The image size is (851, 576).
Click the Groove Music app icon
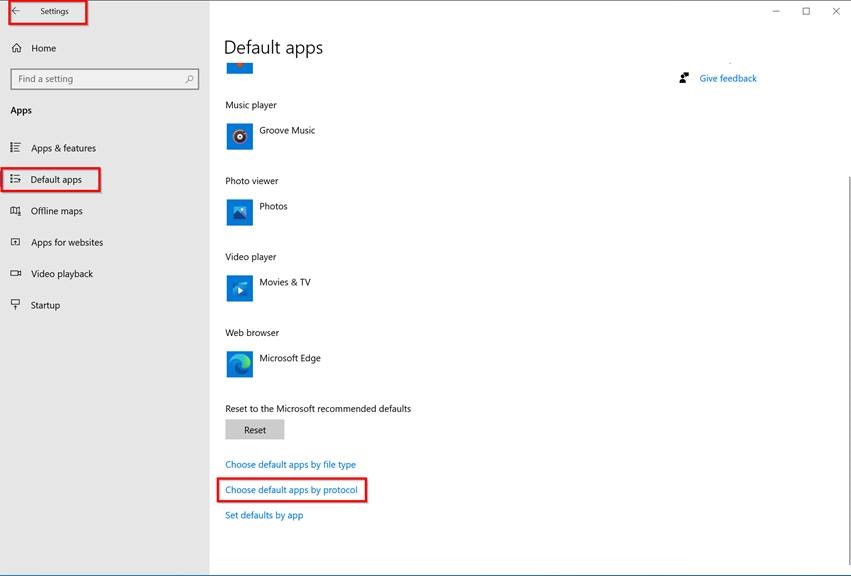(239, 136)
